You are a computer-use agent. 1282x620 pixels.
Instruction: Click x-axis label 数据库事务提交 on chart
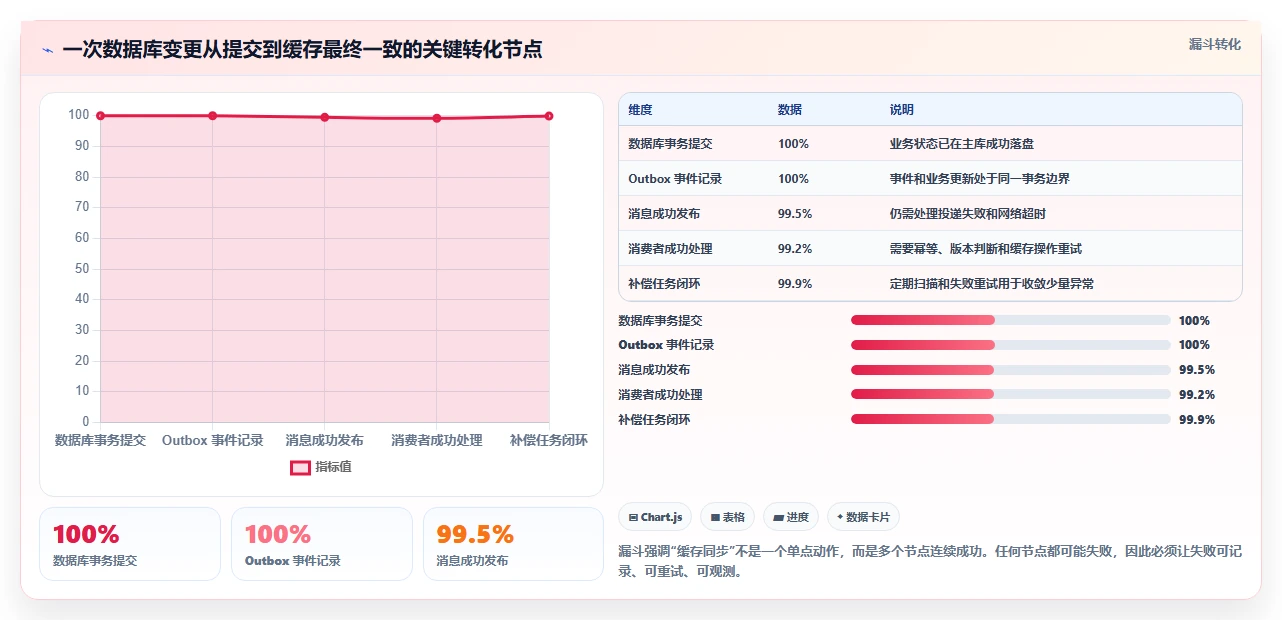(x=100, y=440)
